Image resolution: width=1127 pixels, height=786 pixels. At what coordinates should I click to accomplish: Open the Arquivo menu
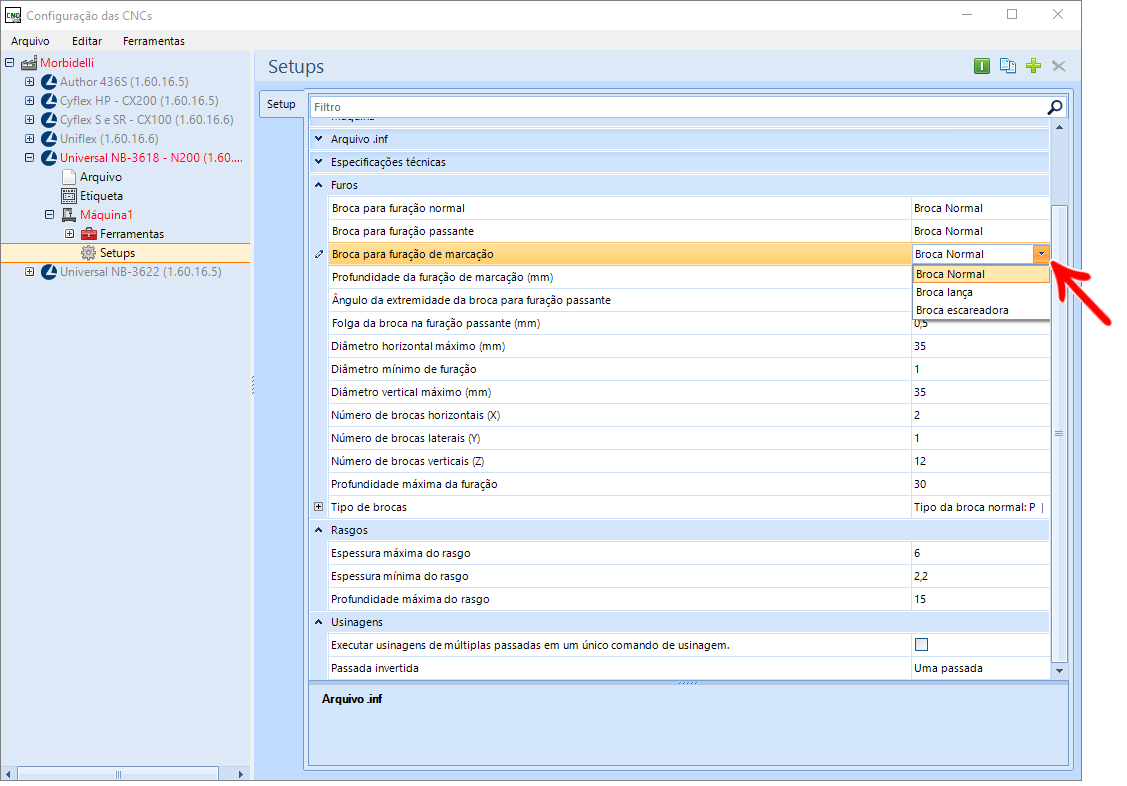click(30, 41)
